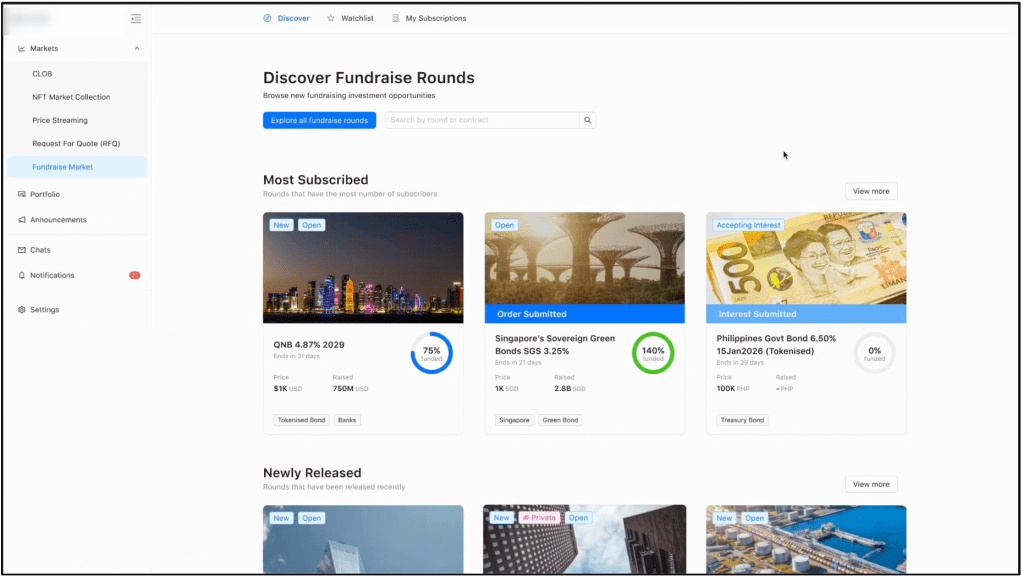Image resolution: width=1023 pixels, height=577 pixels.
Task: Open the Singapore Sovereign Green Bonds card image
Action: [584, 257]
